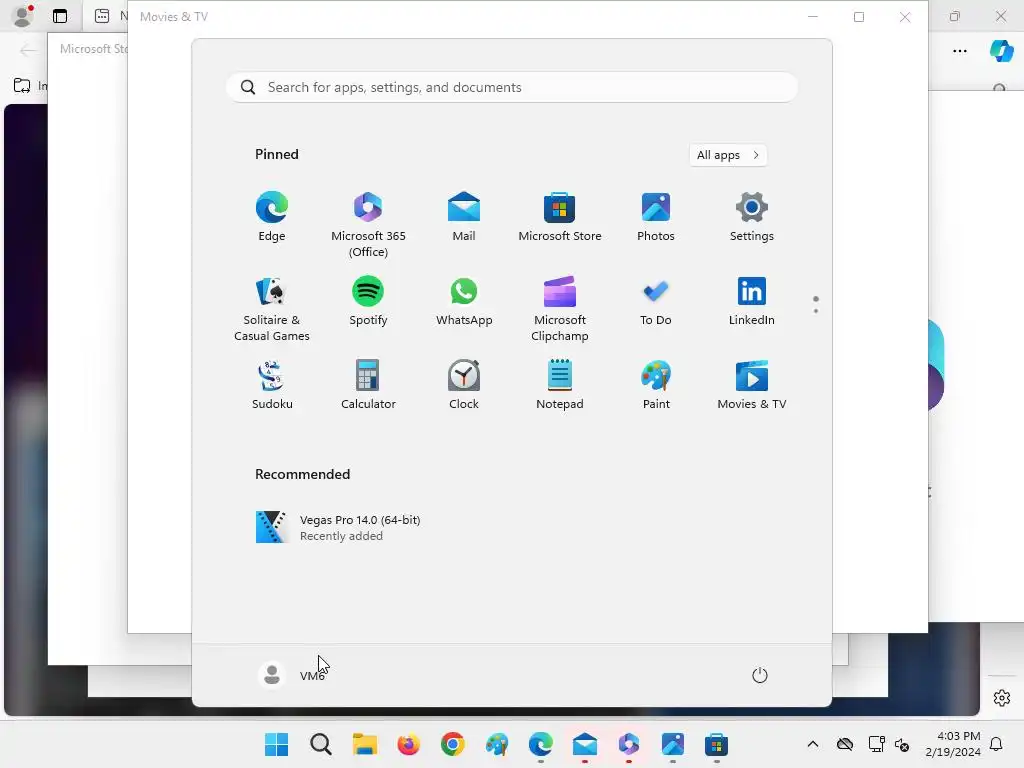Launch the Photos pinned app
This screenshot has height=768, width=1024.
click(x=656, y=217)
